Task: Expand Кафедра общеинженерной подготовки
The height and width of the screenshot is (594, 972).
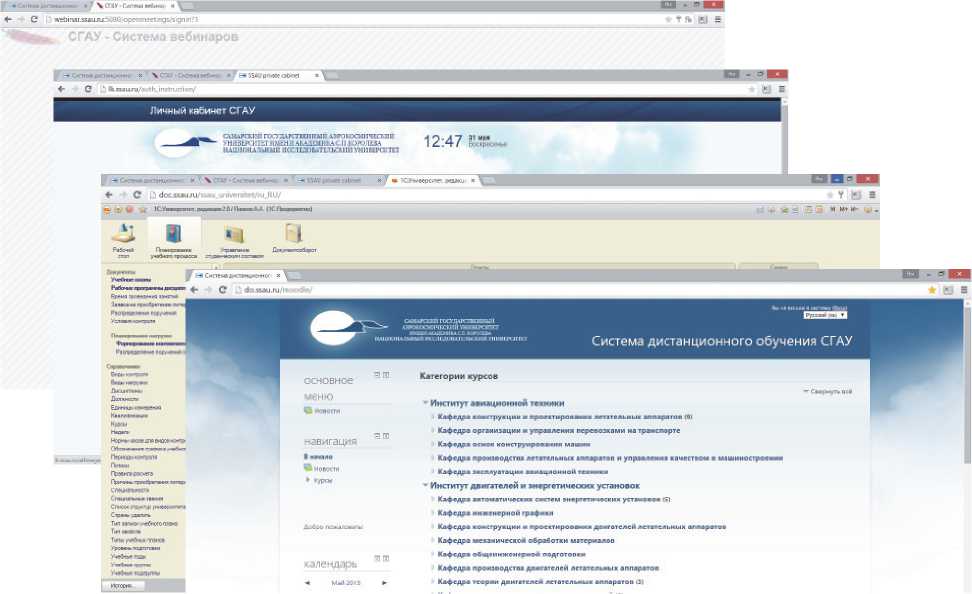Action: [433, 554]
